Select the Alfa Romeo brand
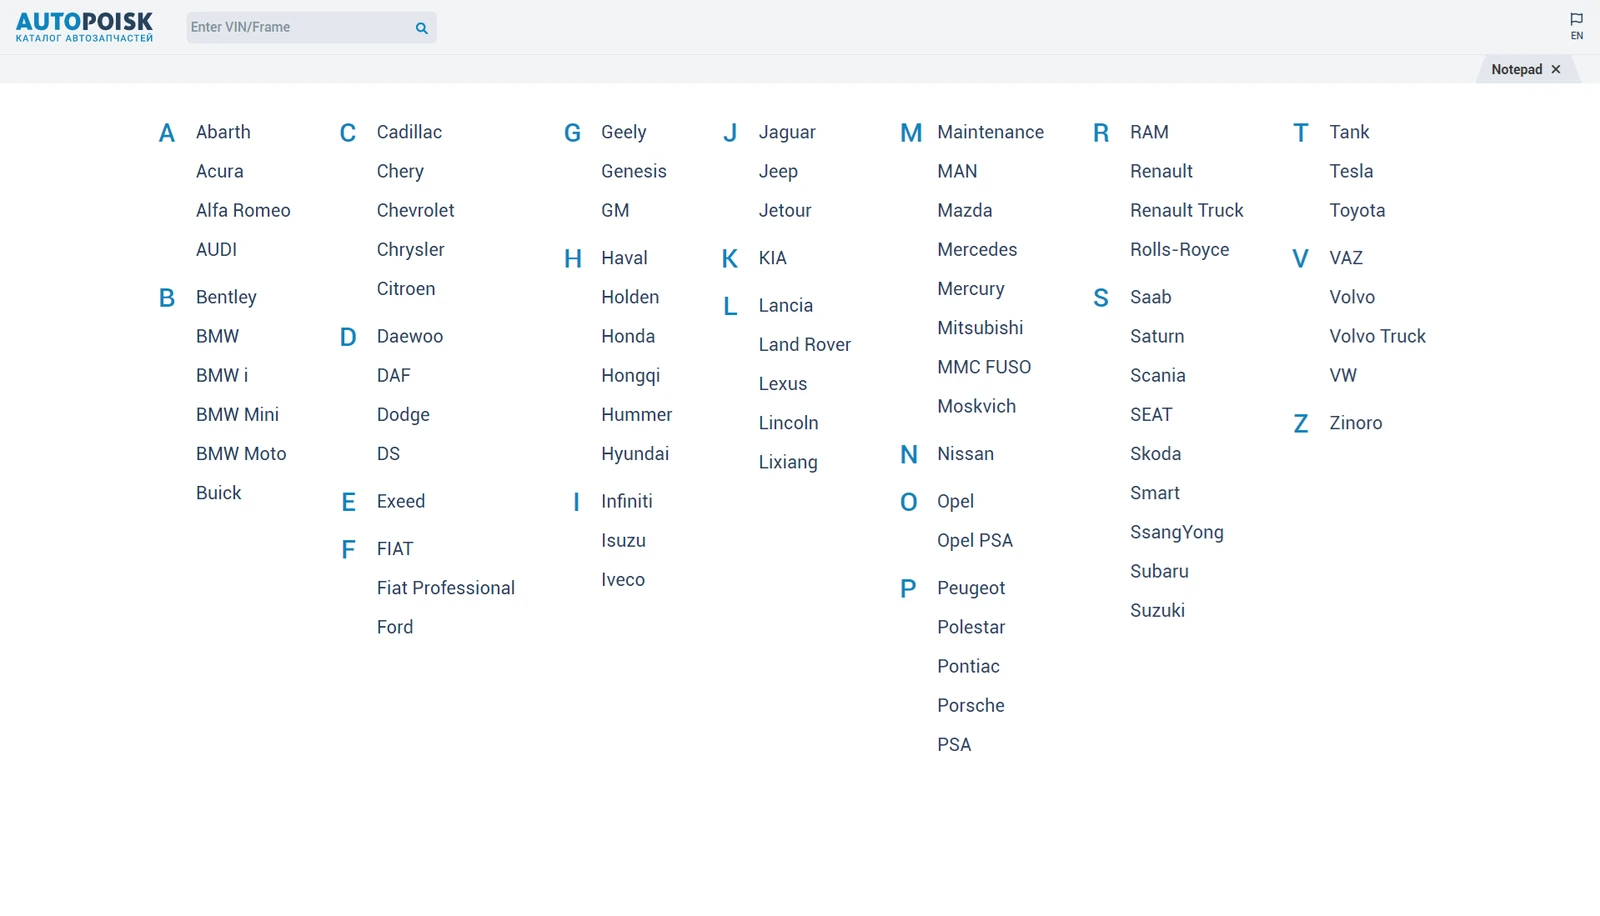 243,210
